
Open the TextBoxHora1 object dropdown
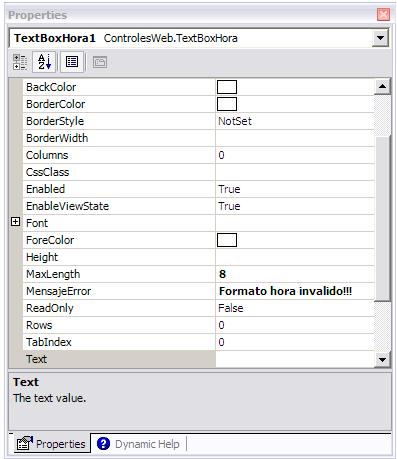tap(380, 38)
